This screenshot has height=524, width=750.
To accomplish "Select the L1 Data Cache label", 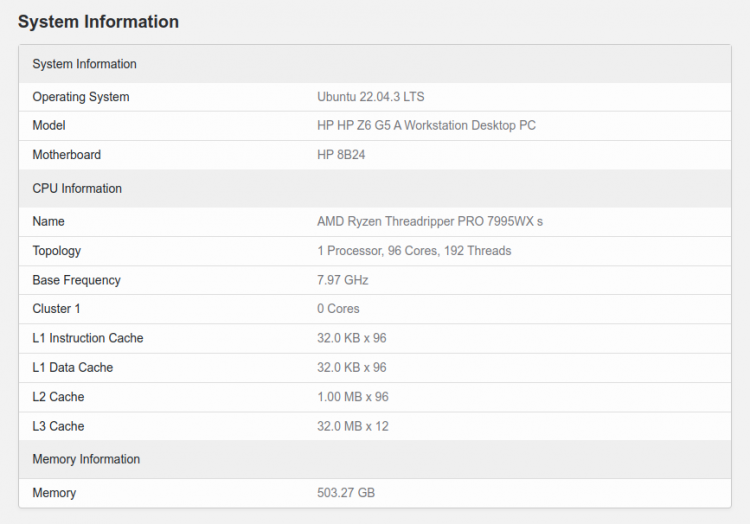I will coord(73,368).
